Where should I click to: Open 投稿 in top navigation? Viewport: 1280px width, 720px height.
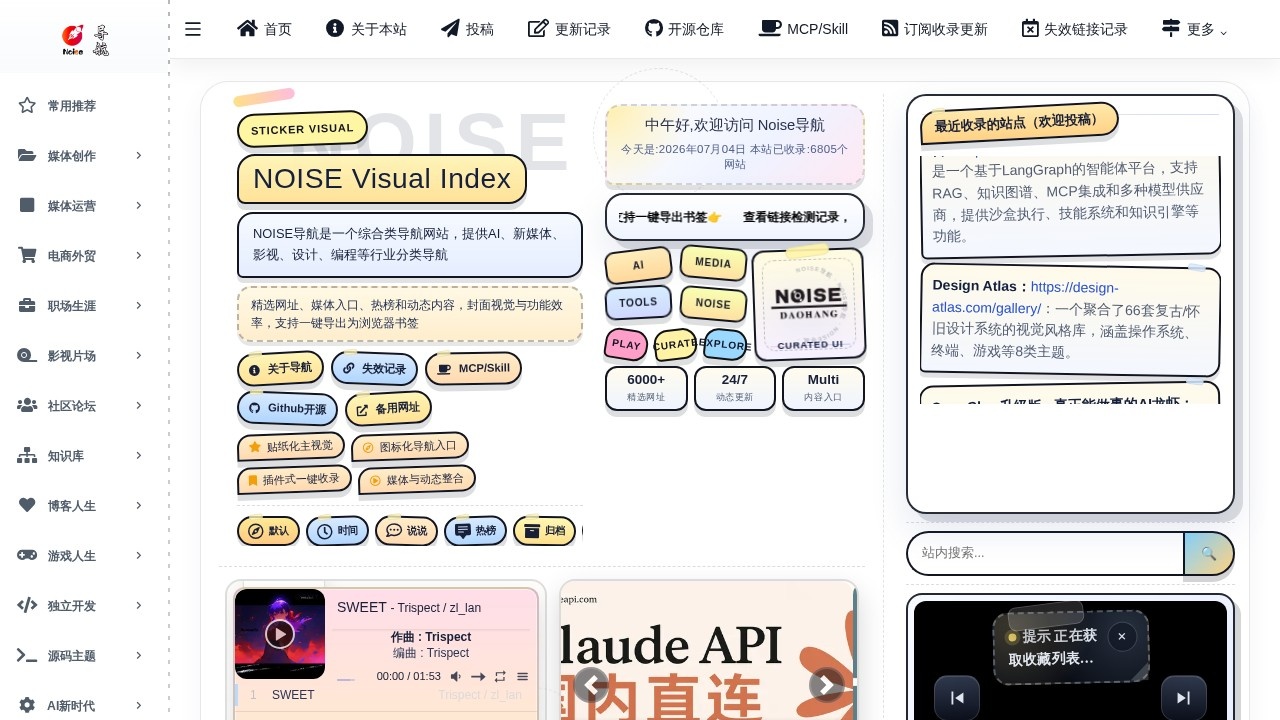[467, 29]
